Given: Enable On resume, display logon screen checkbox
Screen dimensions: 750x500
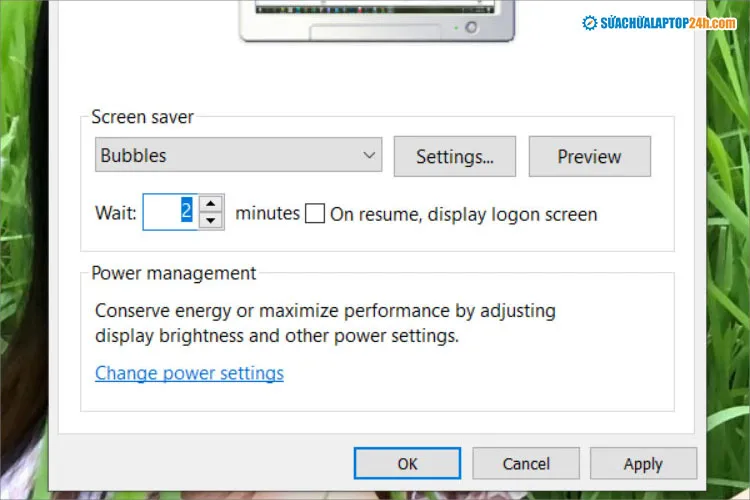Looking at the screenshot, I should point(315,214).
